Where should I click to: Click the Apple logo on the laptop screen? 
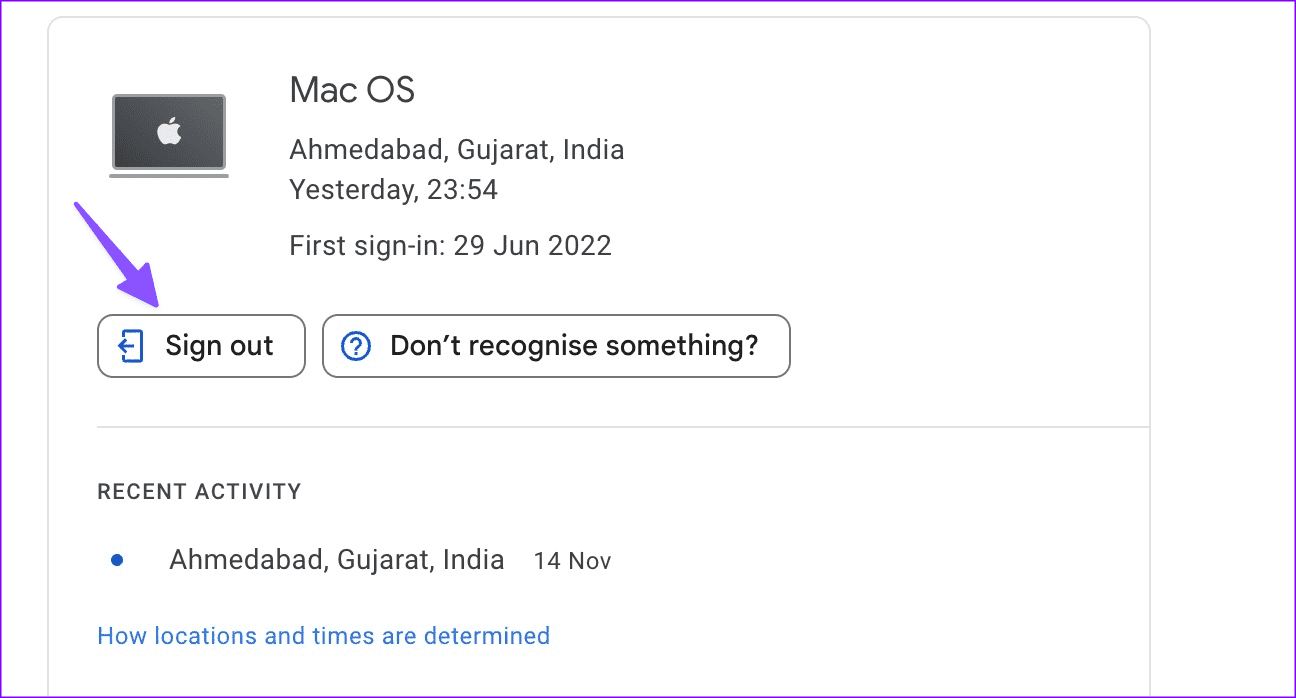coord(169,131)
